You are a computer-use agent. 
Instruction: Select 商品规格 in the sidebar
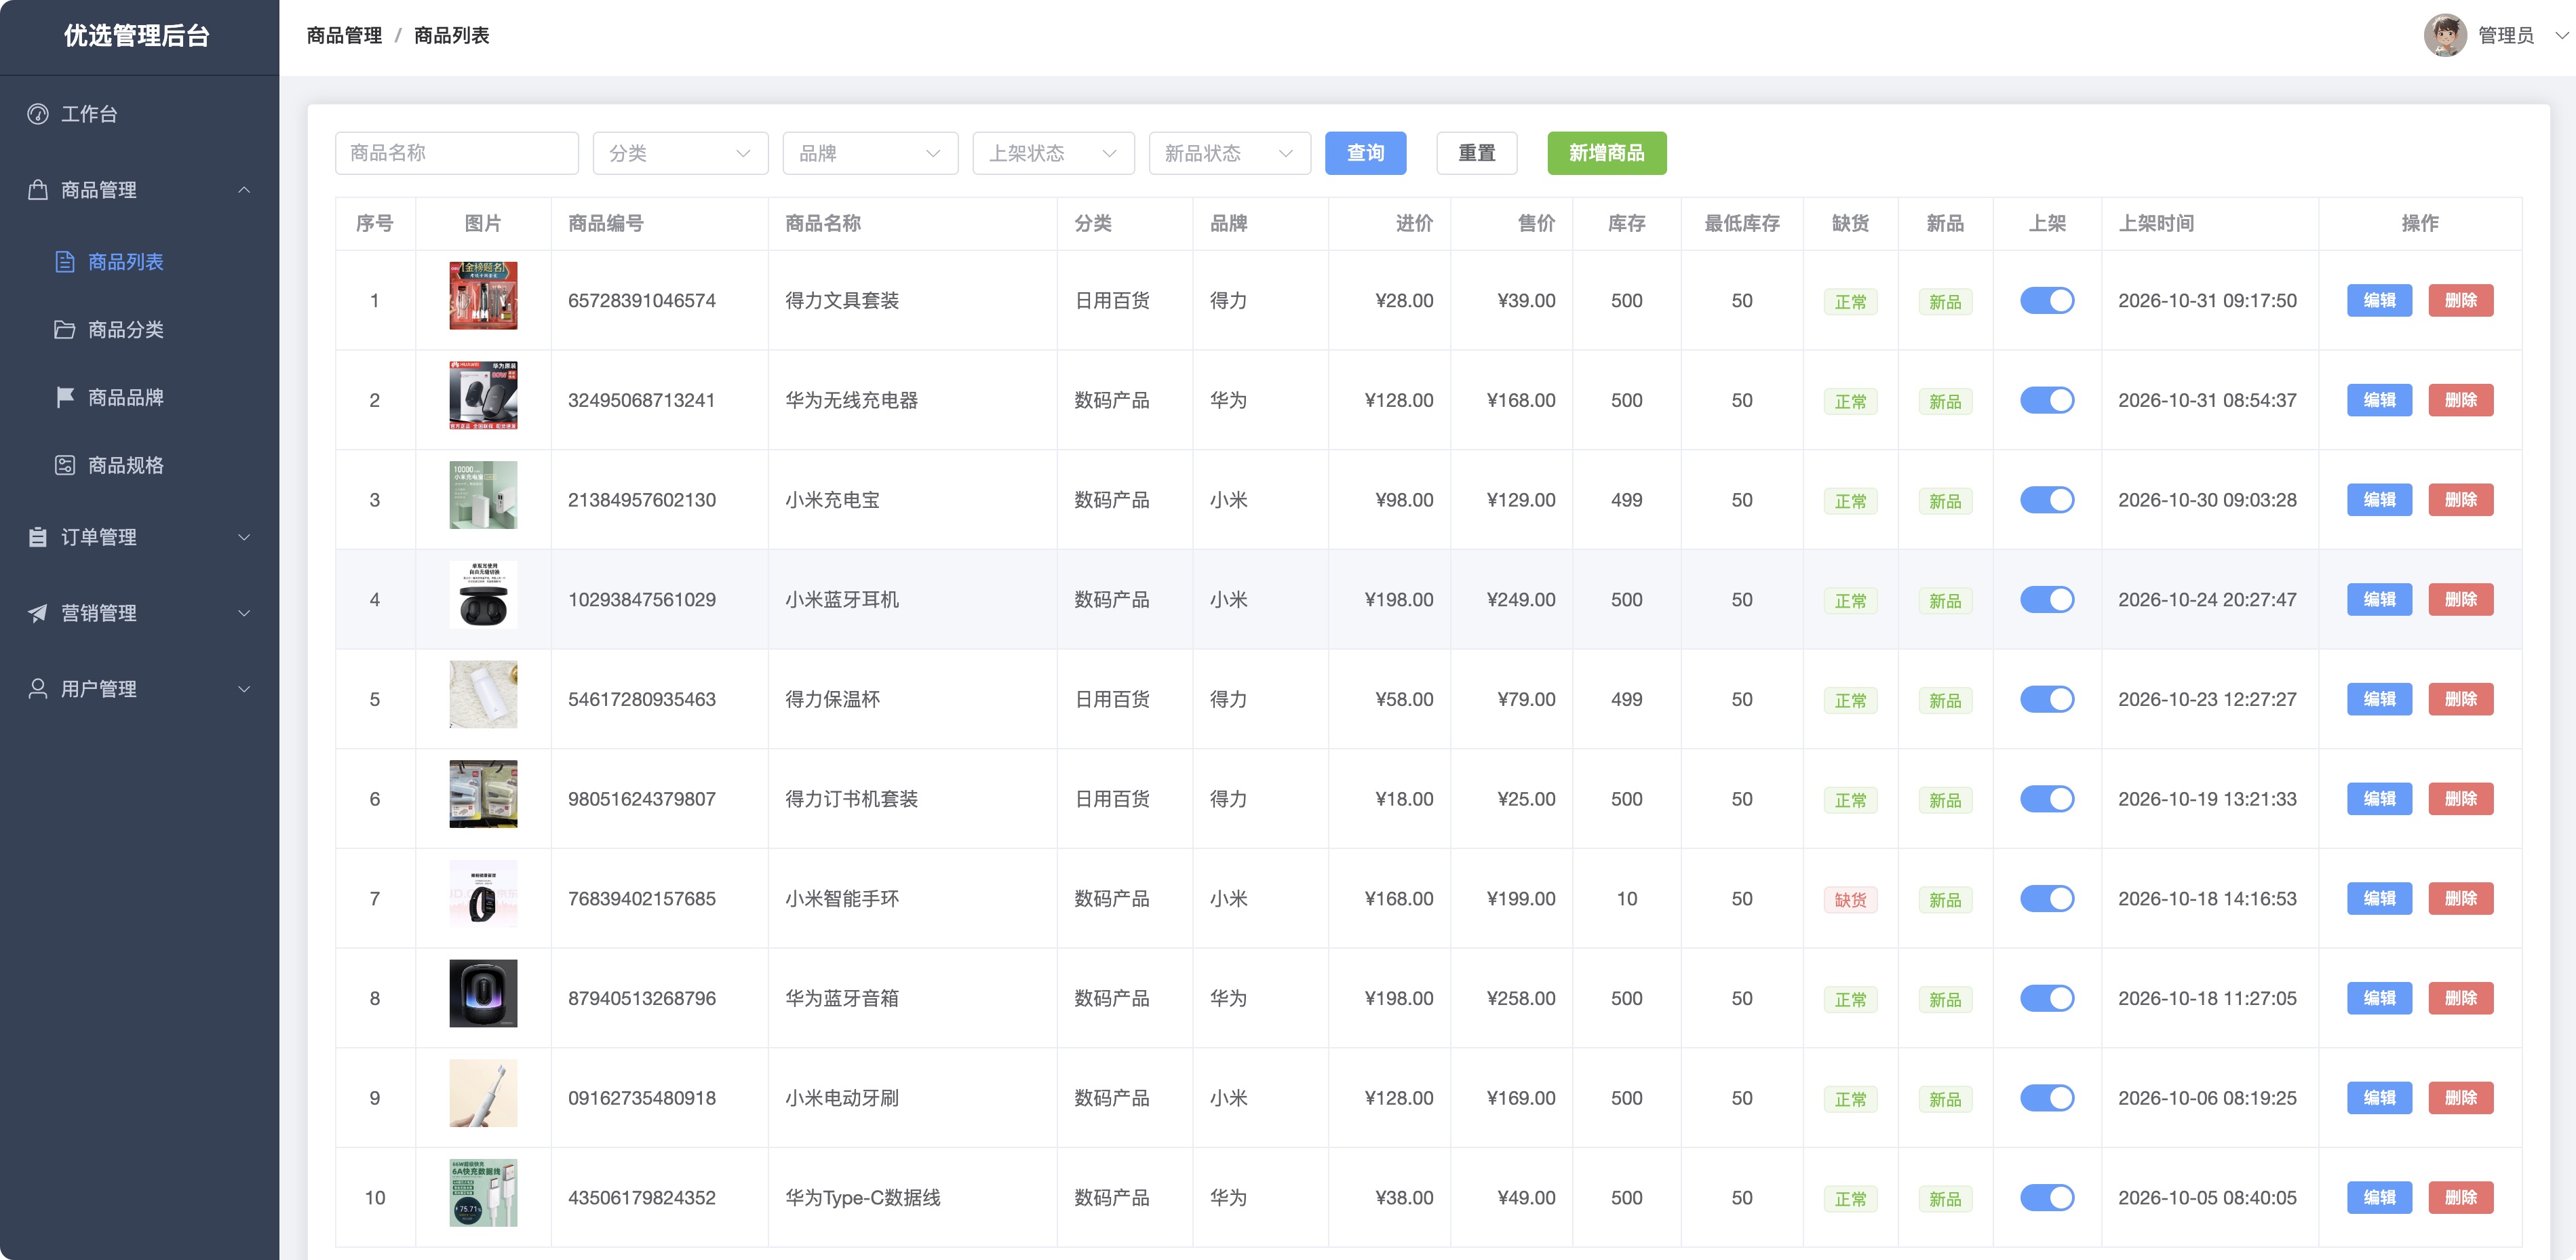click(x=139, y=466)
